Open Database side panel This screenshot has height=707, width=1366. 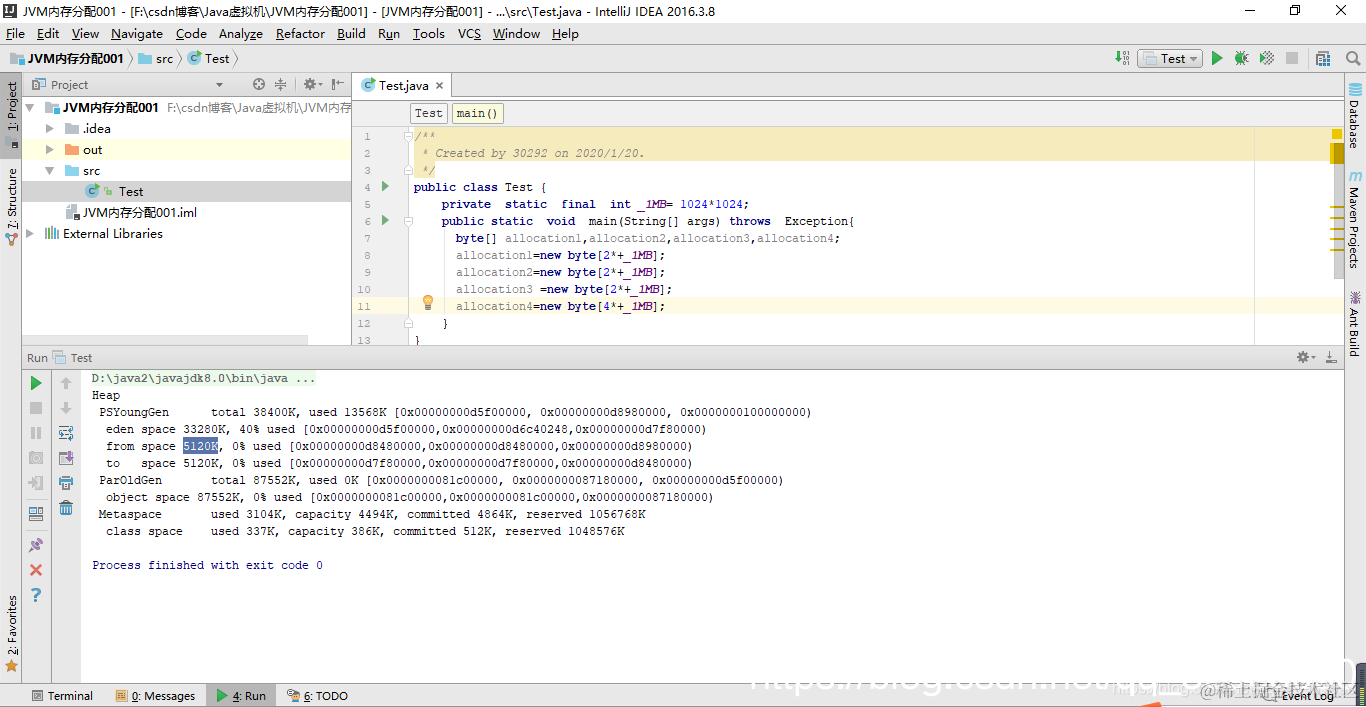tap(1355, 116)
